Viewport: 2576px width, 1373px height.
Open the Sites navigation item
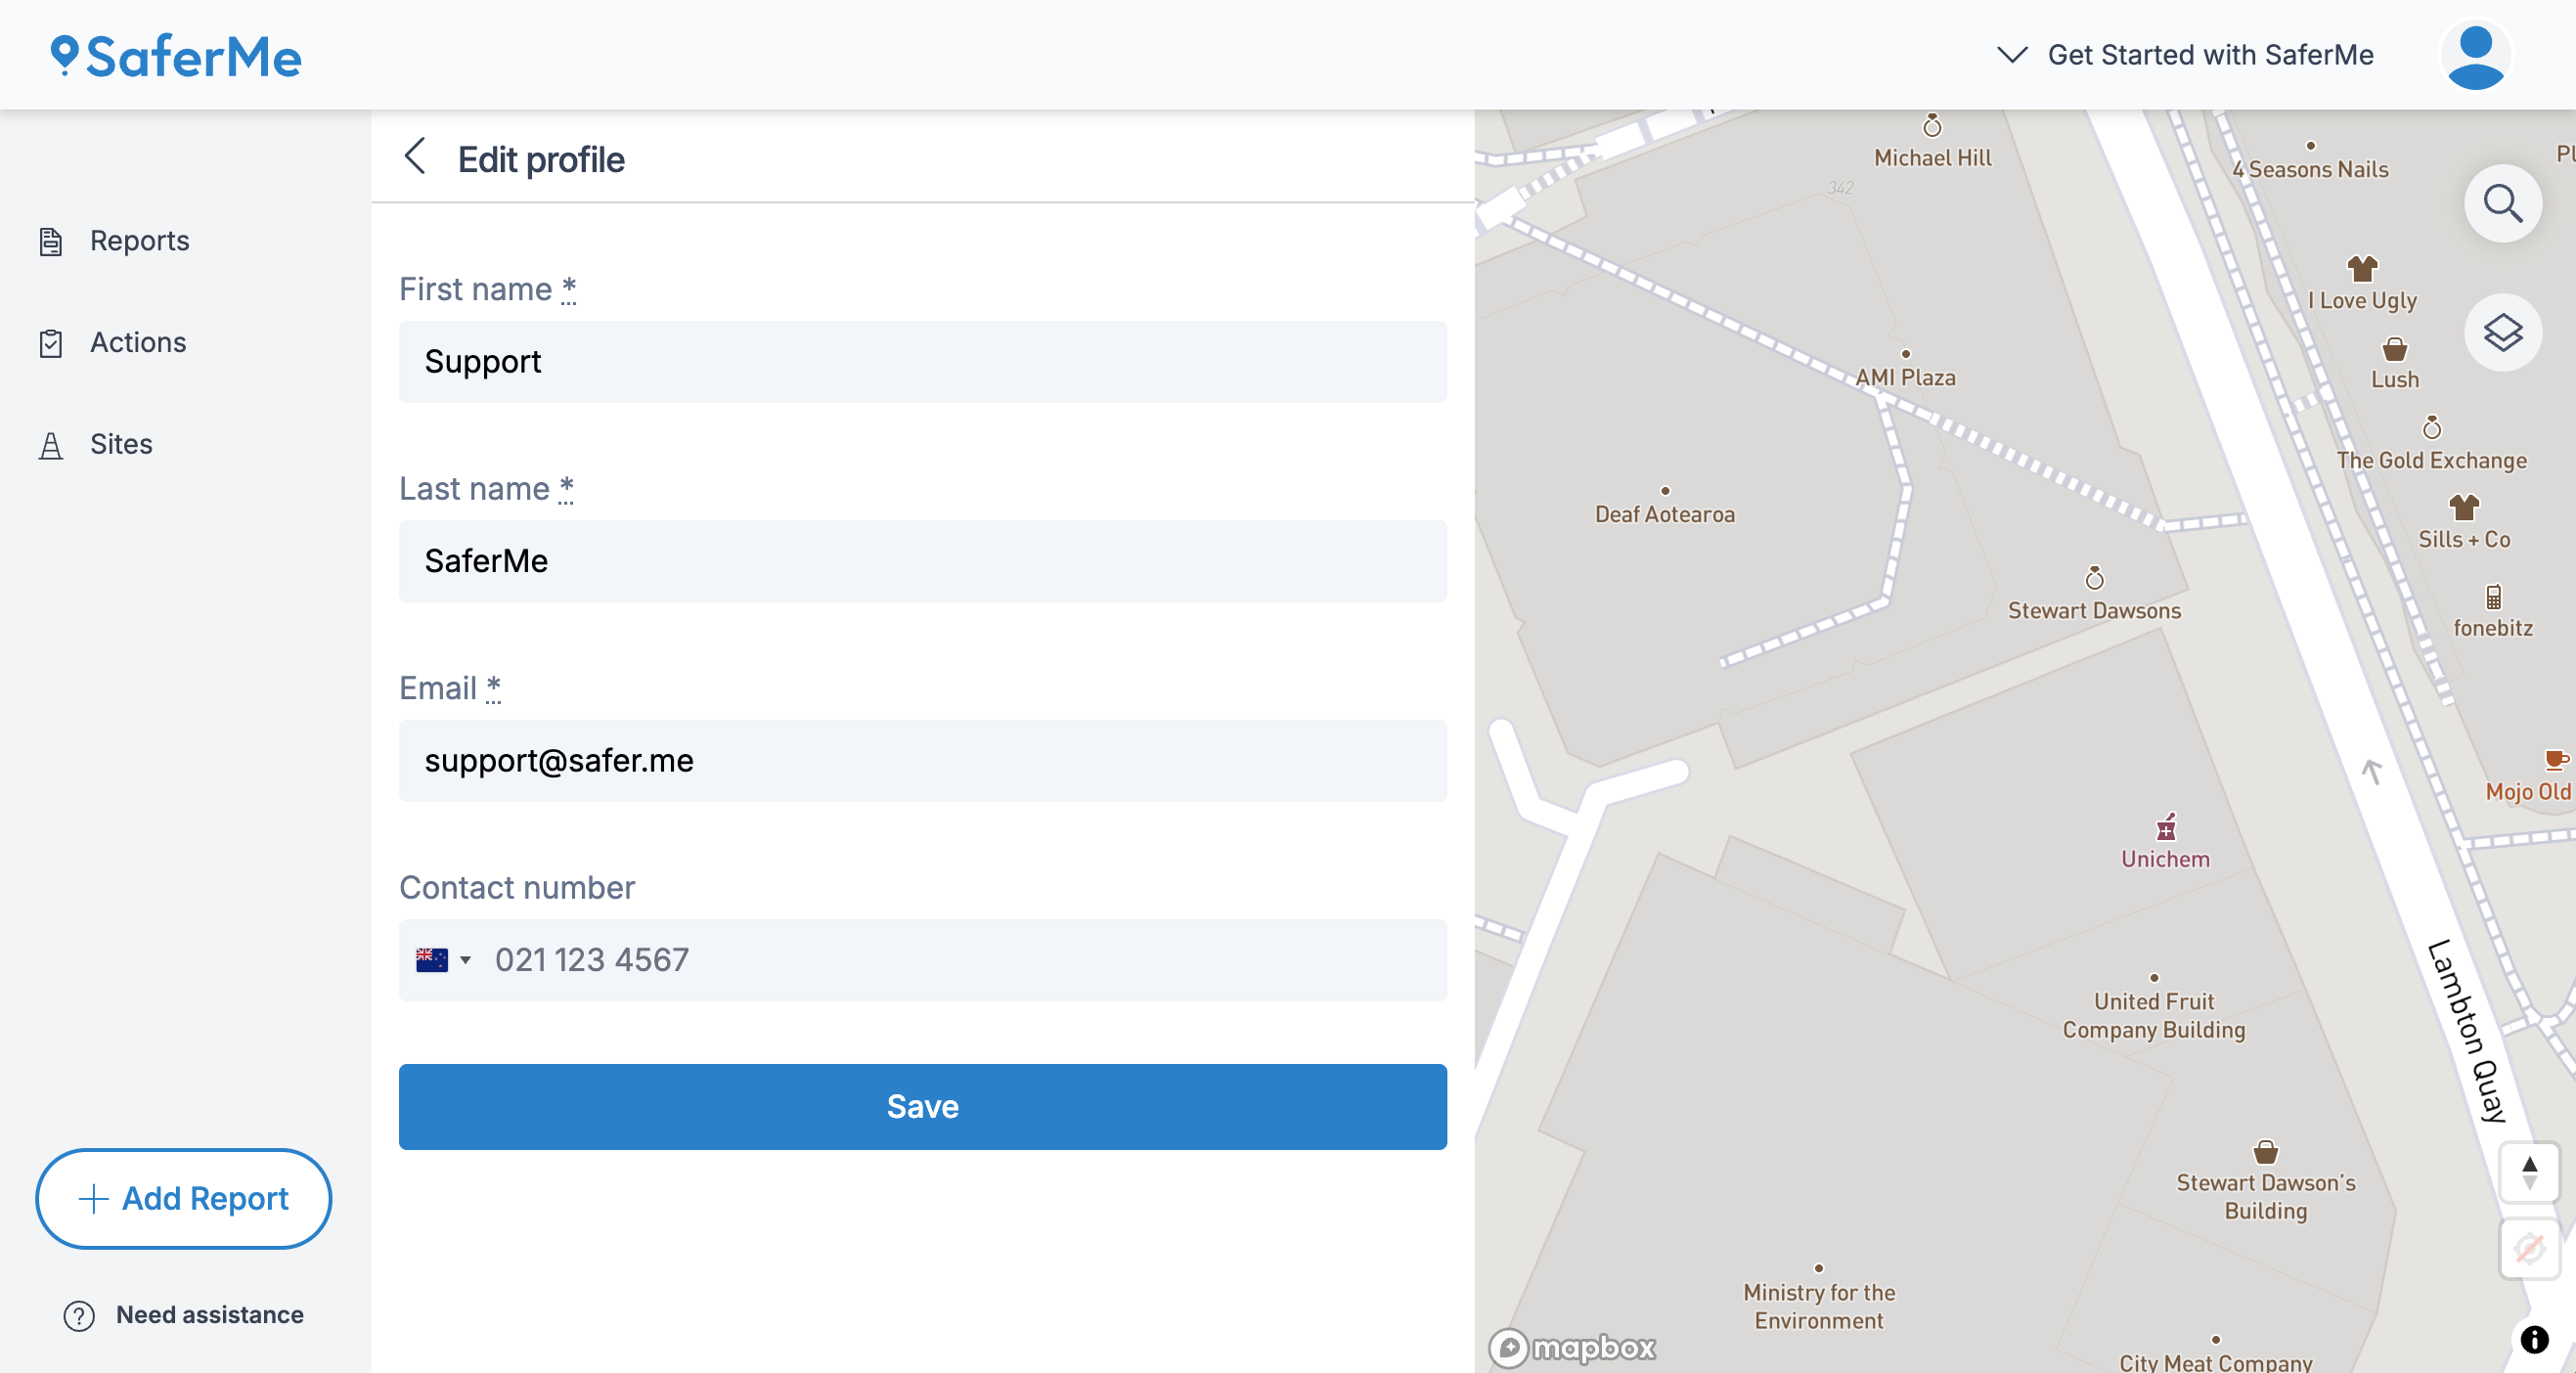tap(120, 443)
